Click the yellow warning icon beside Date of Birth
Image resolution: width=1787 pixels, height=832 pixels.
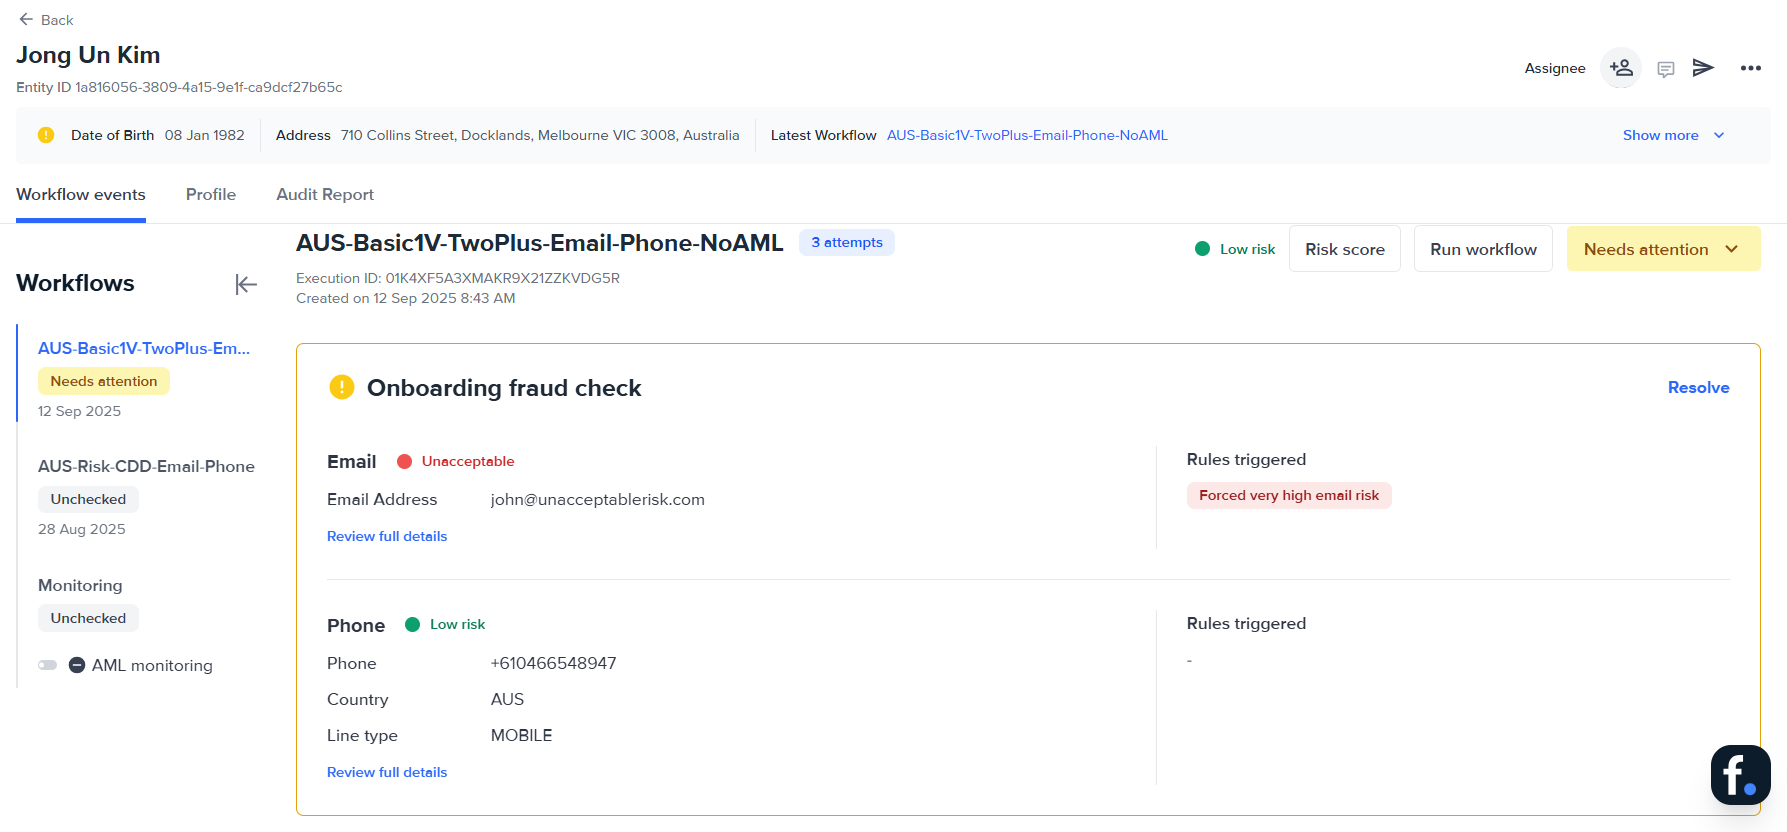tap(46, 135)
